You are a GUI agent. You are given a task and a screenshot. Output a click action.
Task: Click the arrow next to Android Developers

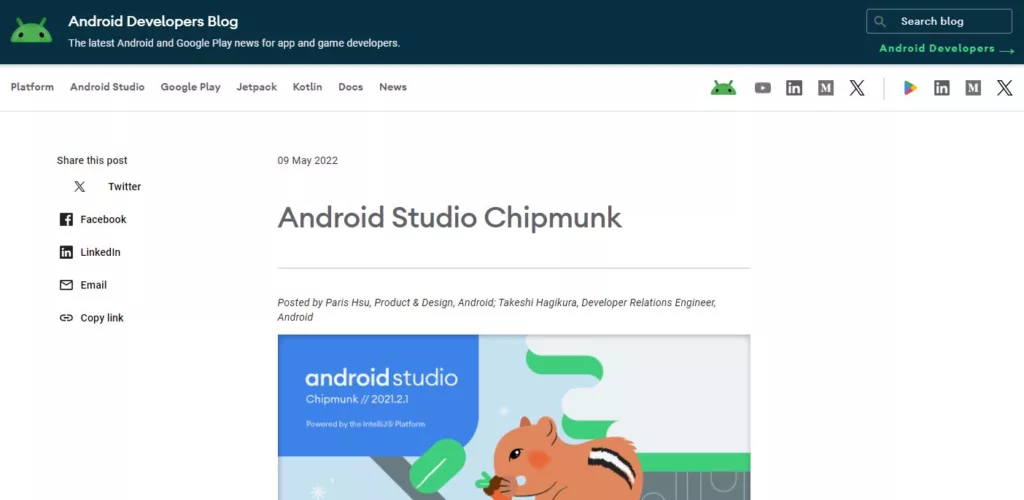1007,50
